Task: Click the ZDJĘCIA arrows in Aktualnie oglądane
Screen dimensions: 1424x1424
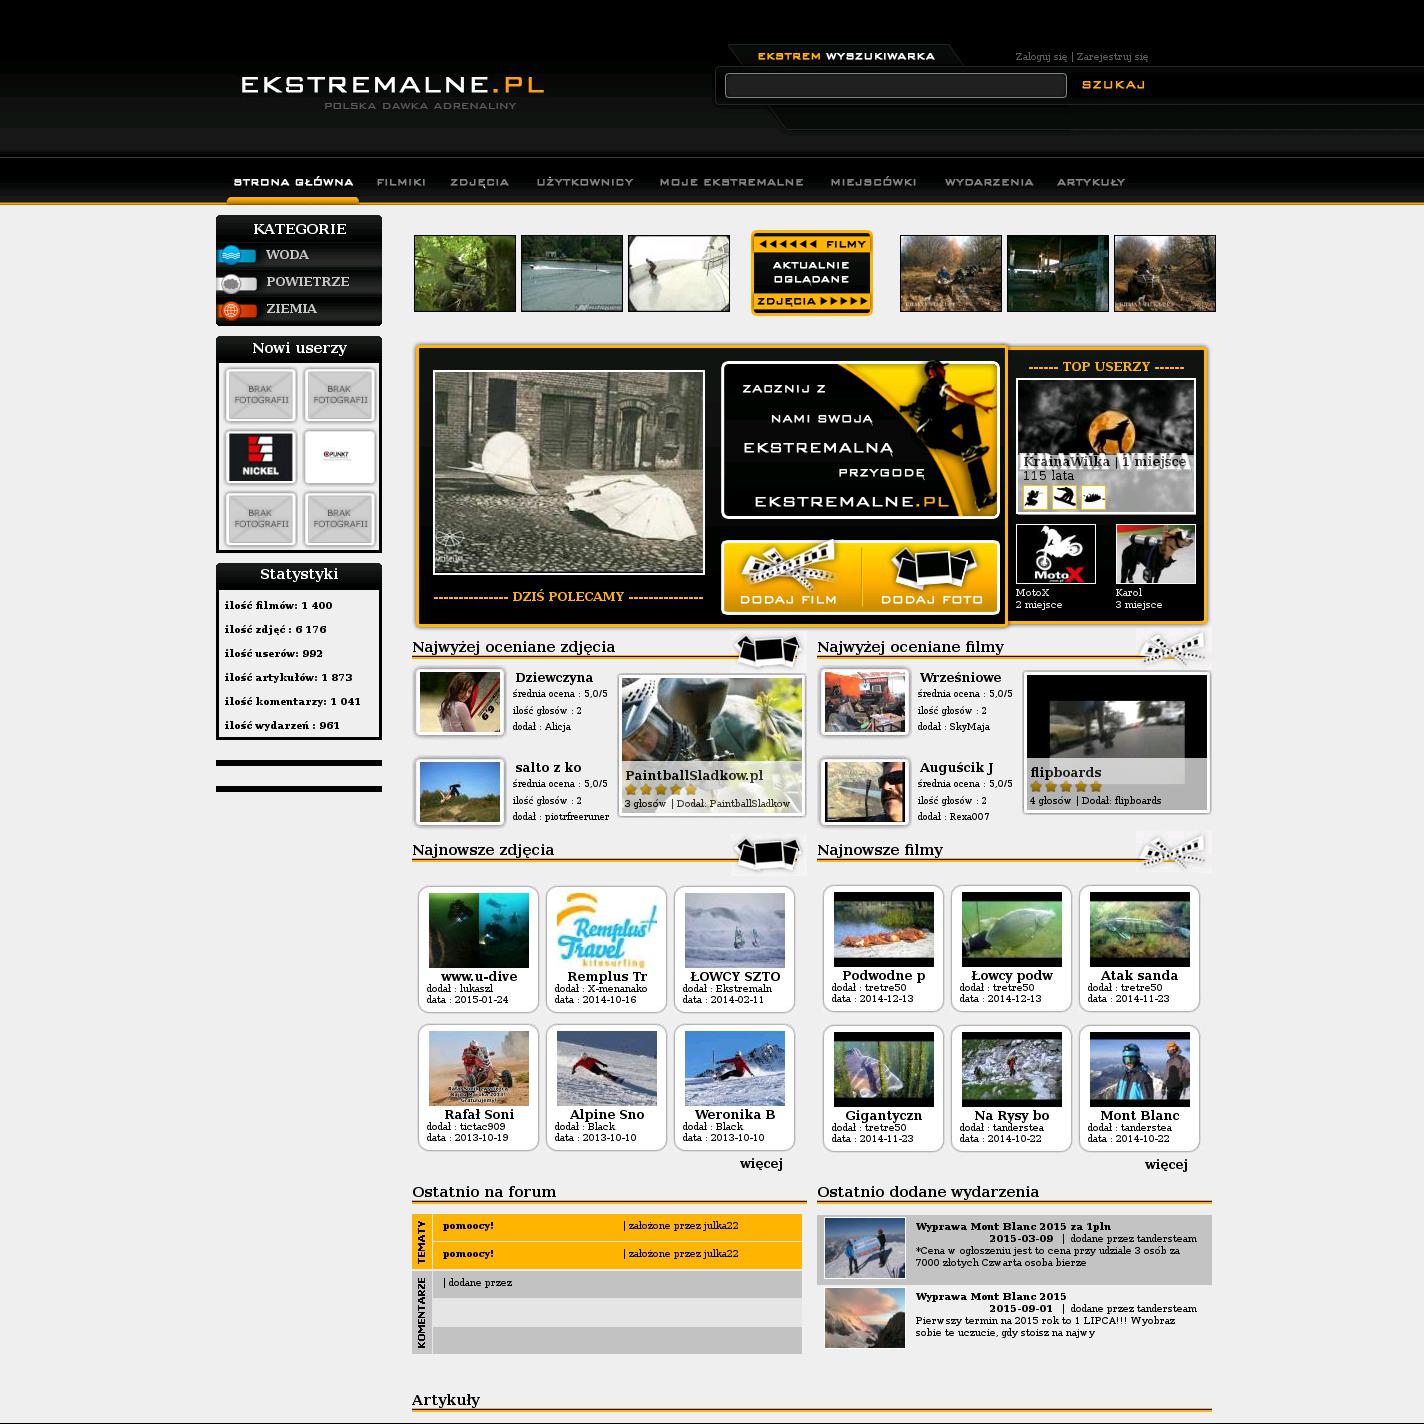Action: coord(812,301)
